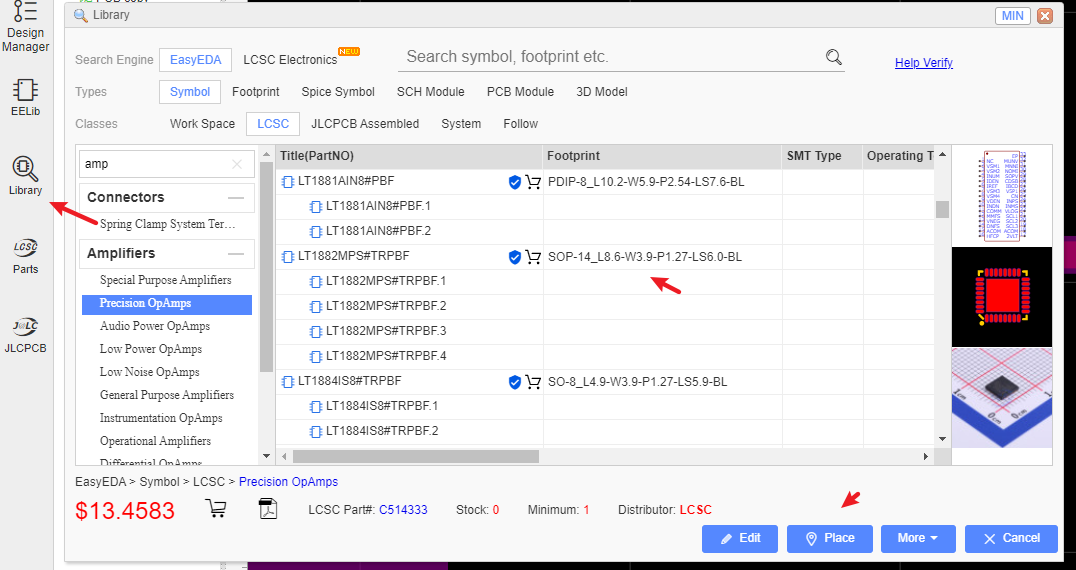
Task: Click the MIN button in the title bar
Action: coord(1012,16)
